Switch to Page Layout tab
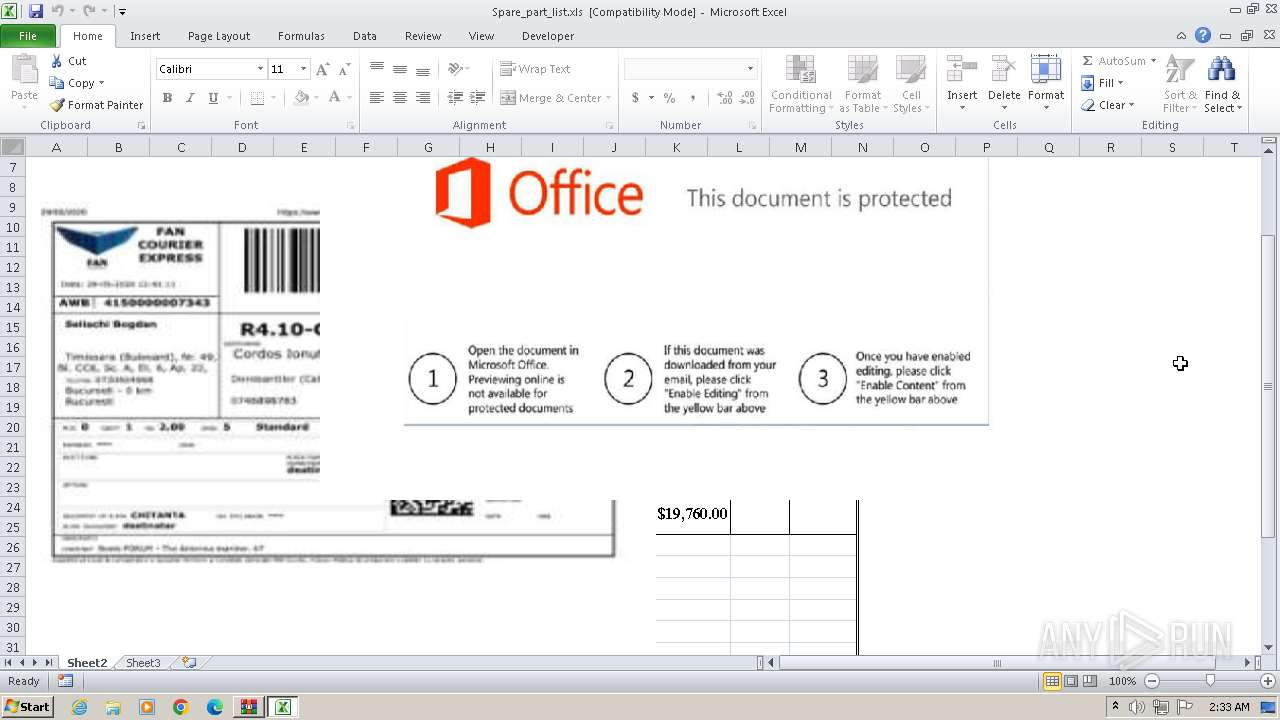 click(x=219, y=36)
